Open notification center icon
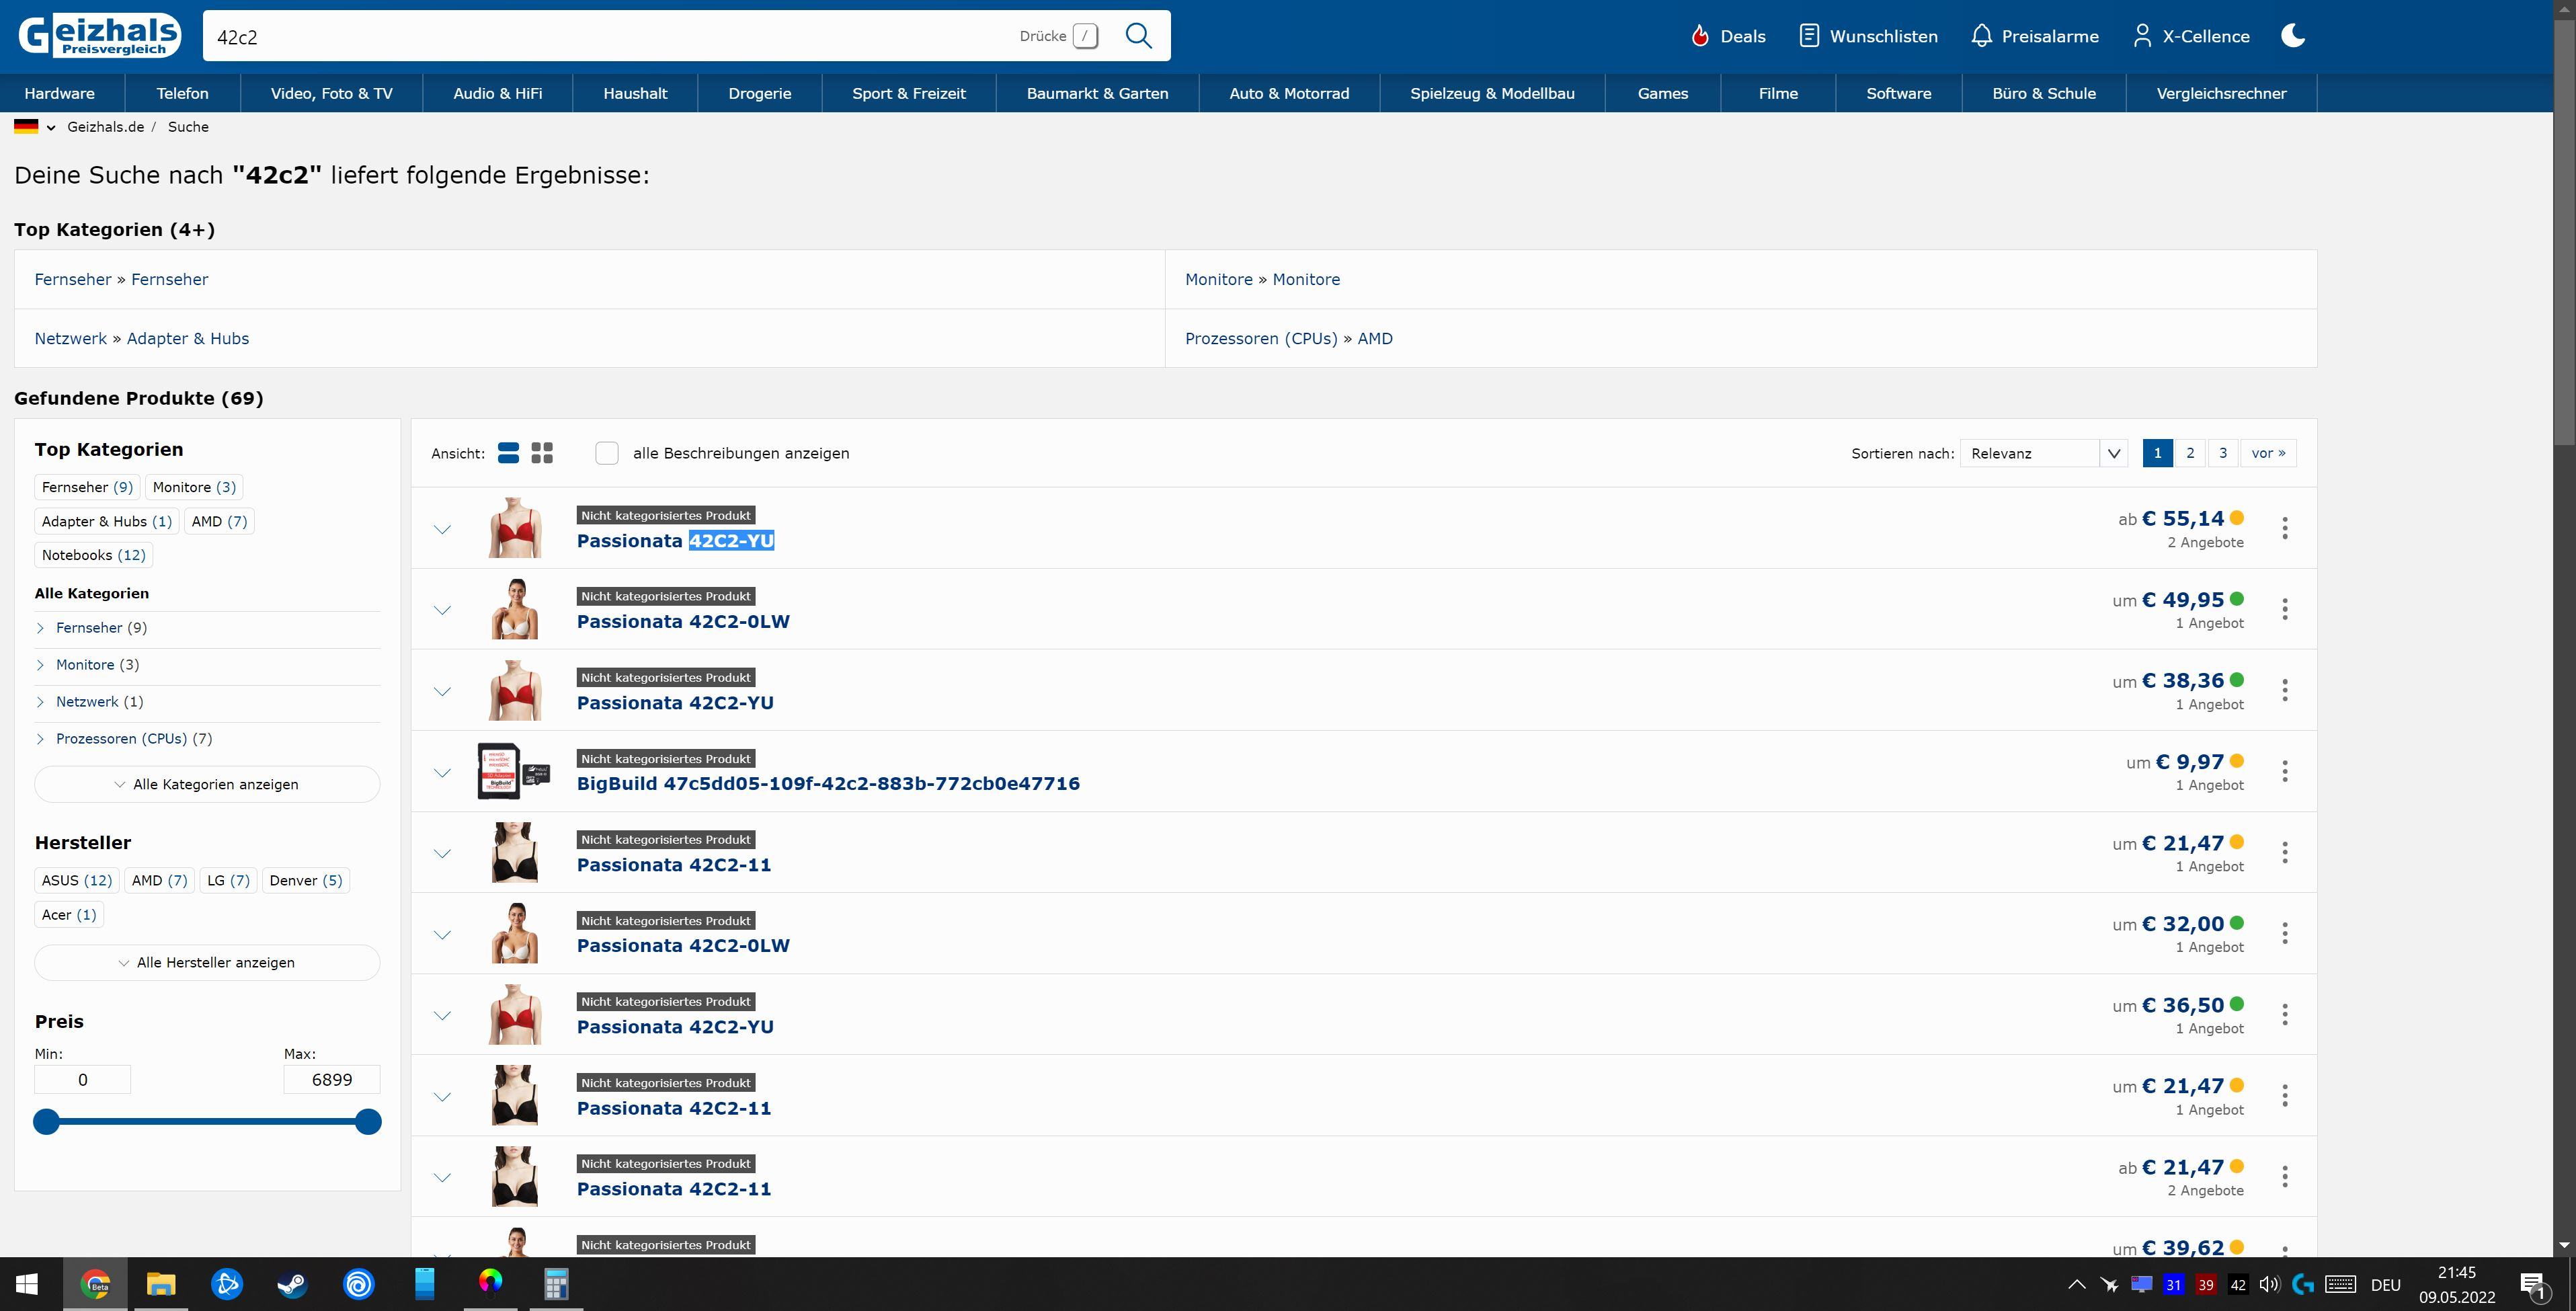The width and height of the screenshot is (2576, 1311). click(x=2533, y=1285)
